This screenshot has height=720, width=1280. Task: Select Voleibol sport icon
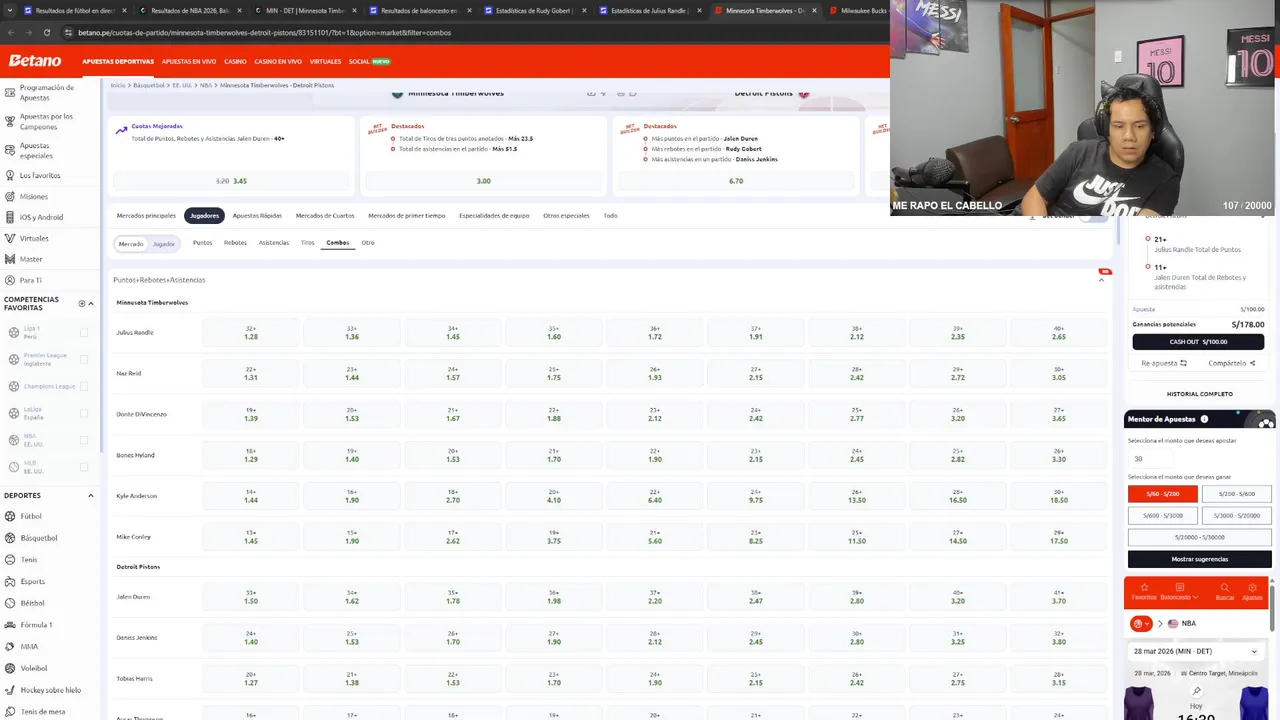tap(9, 668)
